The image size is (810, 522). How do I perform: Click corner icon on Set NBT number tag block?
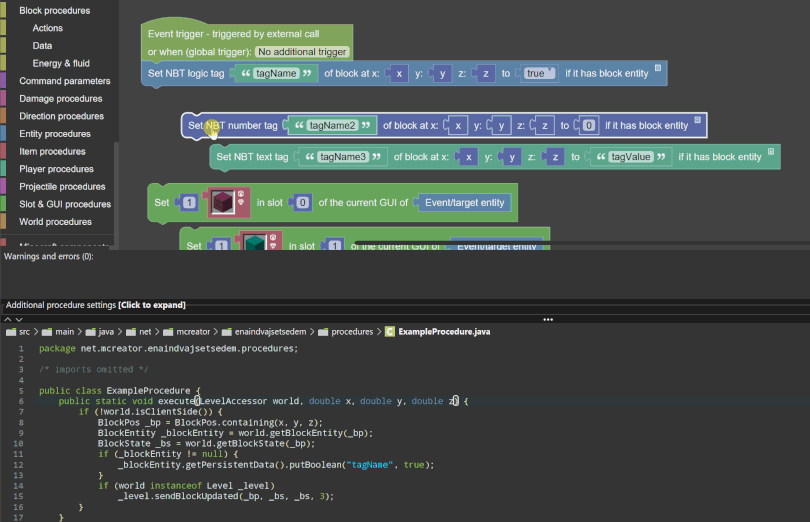point(697,120)
